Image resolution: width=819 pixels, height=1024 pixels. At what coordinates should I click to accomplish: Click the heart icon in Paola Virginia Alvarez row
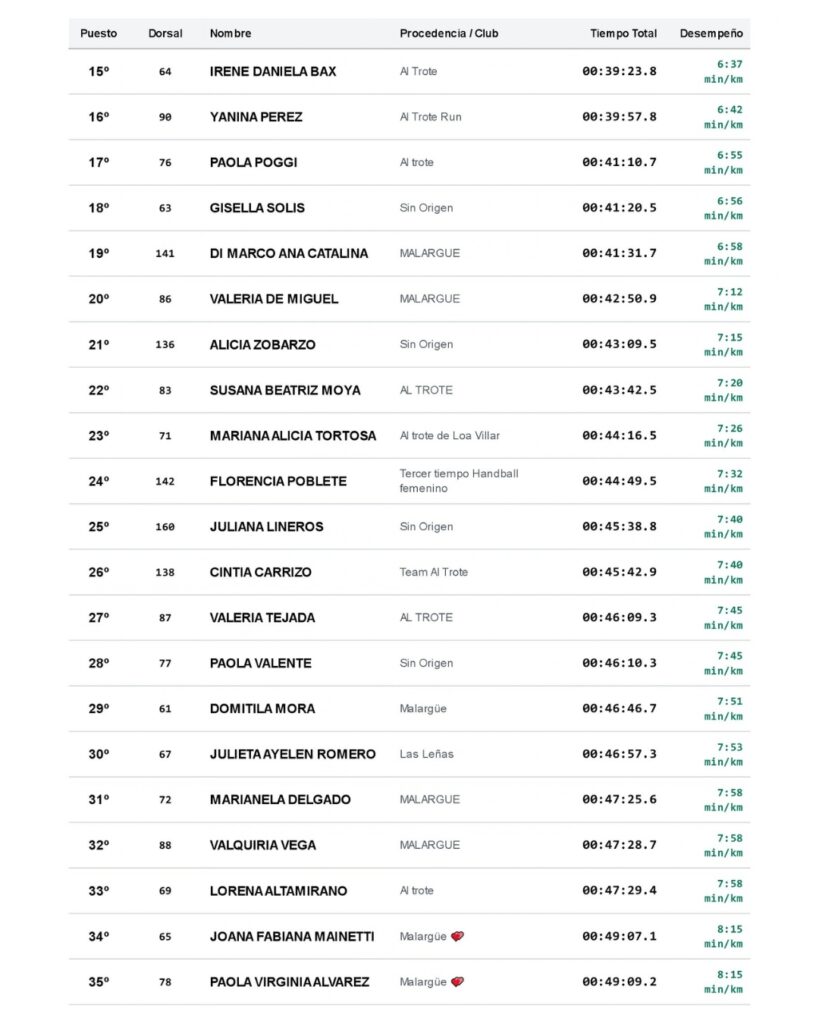[457, 982]
